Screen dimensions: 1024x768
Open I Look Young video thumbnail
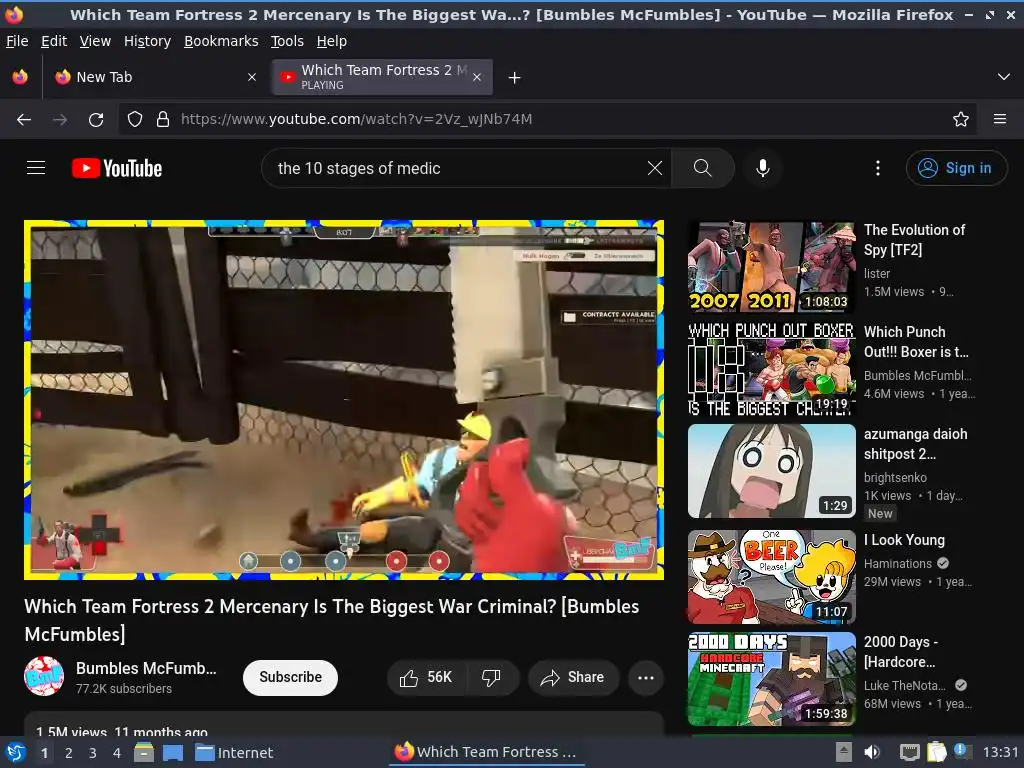pyautogui.click(x=772, y=577)
